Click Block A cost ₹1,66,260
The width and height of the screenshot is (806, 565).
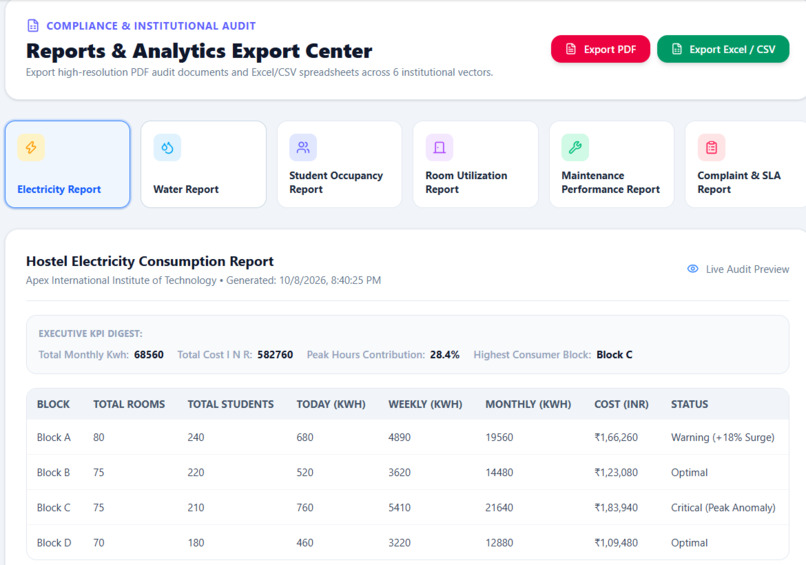[x=616, y=438]
